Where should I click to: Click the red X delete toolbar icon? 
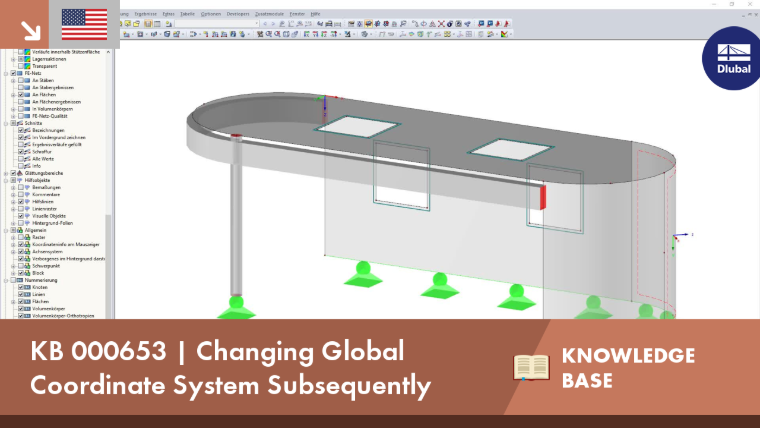coord(441,23)
